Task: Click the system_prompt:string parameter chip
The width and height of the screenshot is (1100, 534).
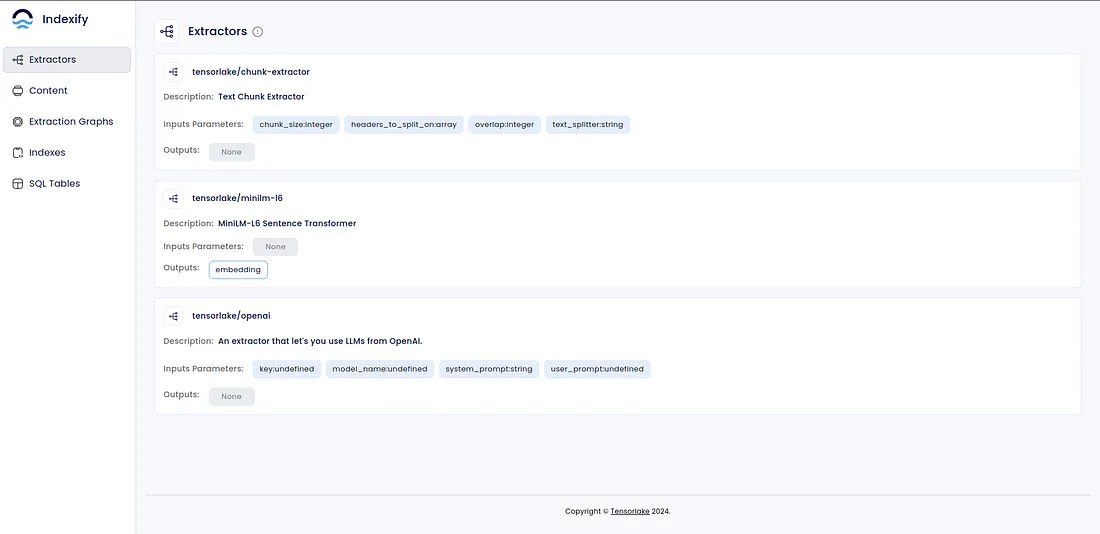Action: point(489,369)
